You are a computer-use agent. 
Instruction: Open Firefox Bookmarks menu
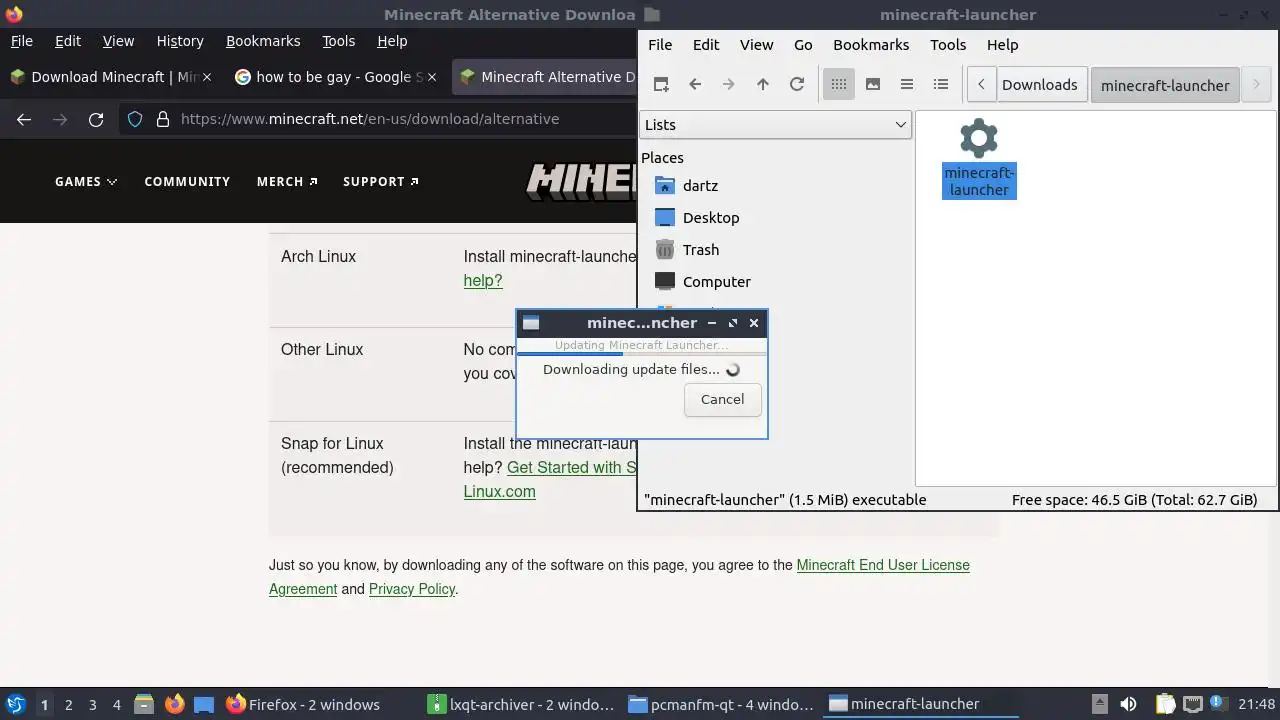pyautogui.click(x=263, y=41)
